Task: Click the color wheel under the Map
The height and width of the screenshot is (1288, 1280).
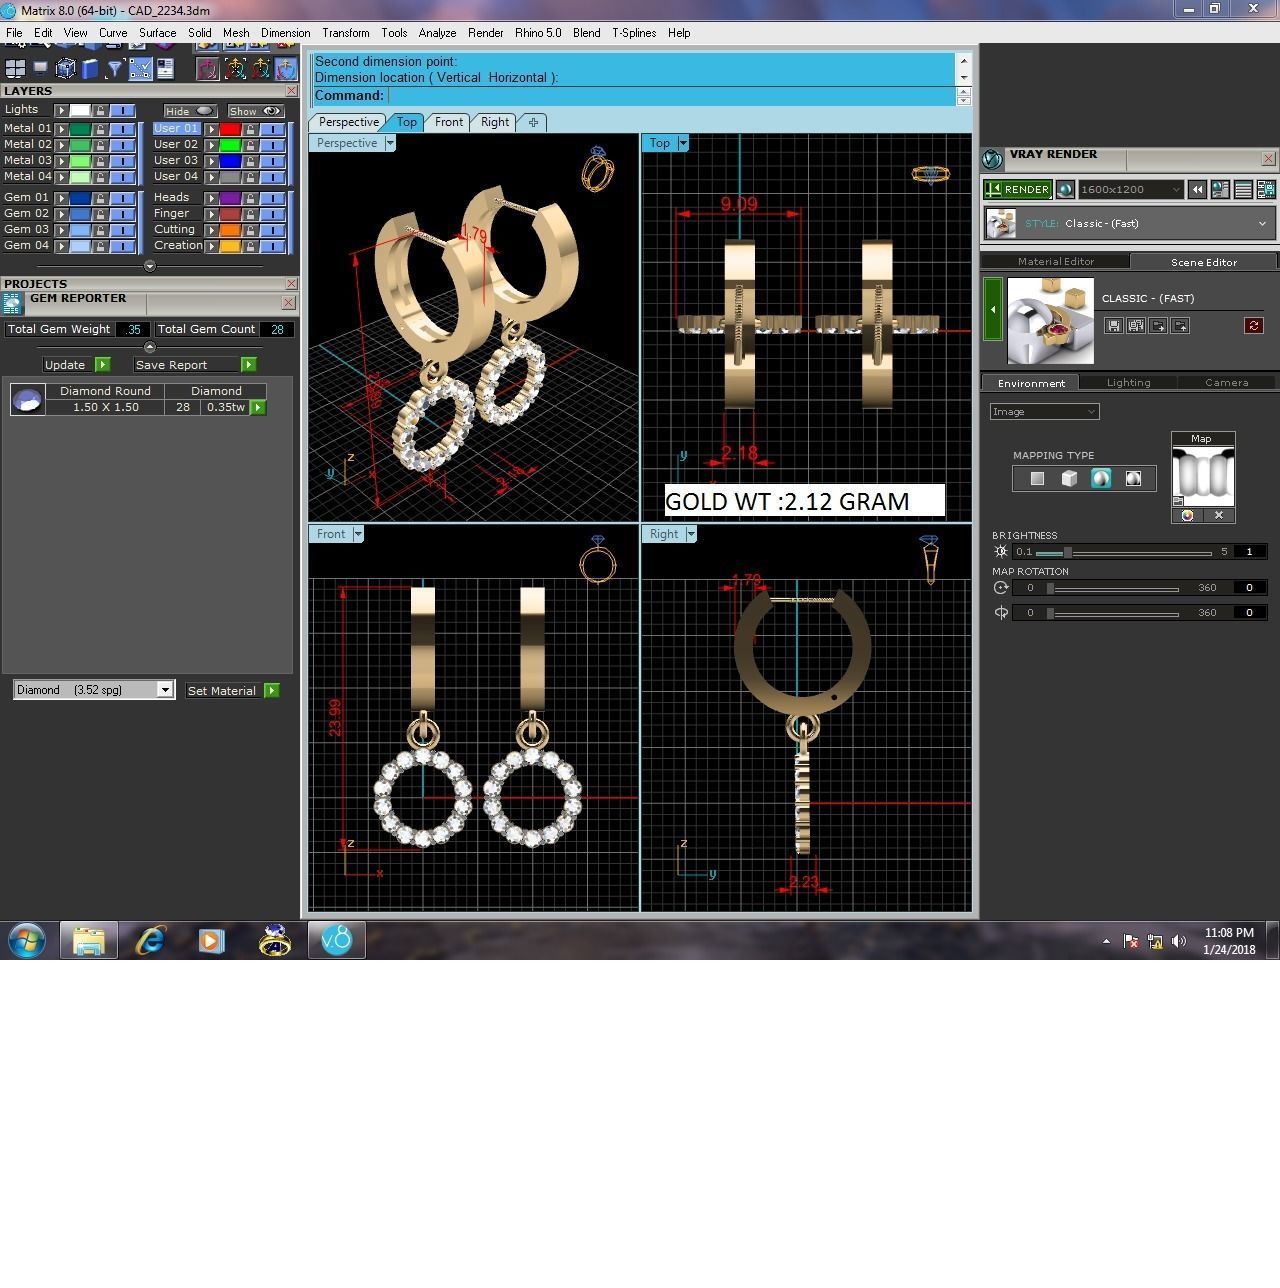Action: (1187, 516)
